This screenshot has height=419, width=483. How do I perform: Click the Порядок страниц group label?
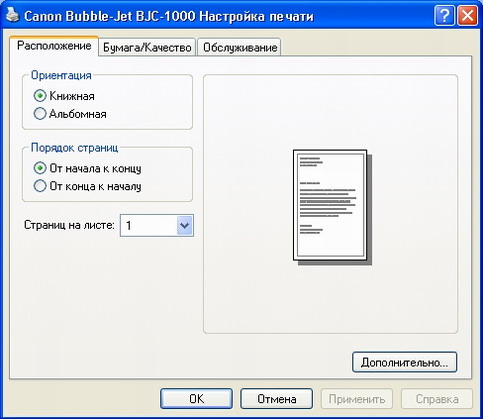click(x=74, y=147)
